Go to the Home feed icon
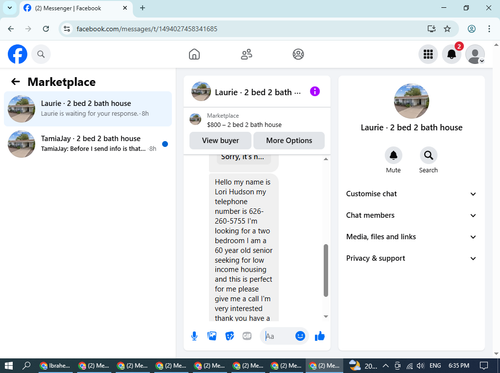The width and height of the screenshot is (500, 373). 194,54
